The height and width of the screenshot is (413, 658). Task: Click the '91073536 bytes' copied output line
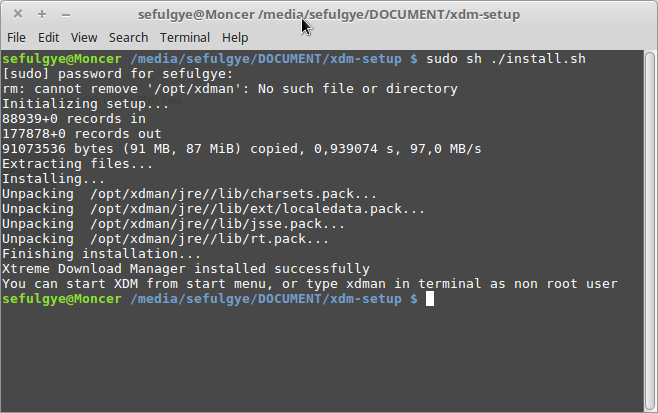(241, 149)
